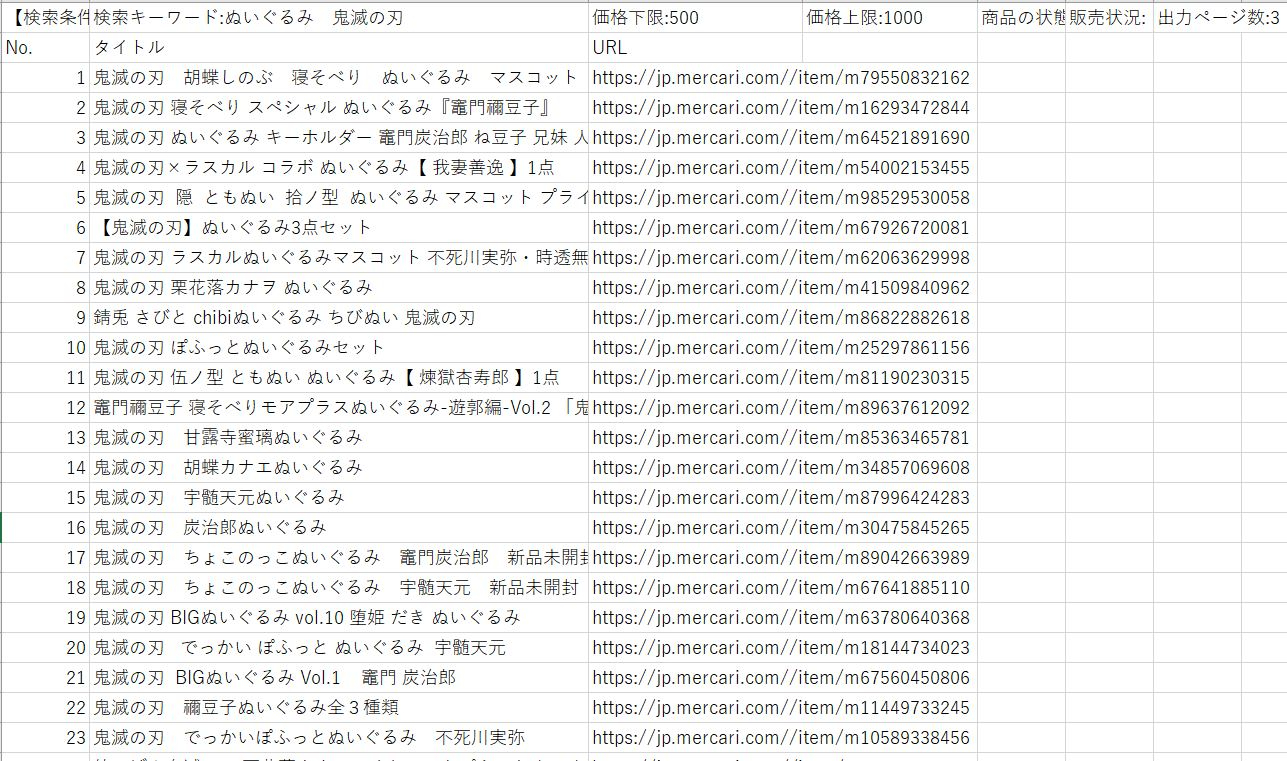Select title 胡蝶しのぶ 寝そべり ぬいぐるみ マスコット
Viewport: 1287px width, 761px height.
339,77
